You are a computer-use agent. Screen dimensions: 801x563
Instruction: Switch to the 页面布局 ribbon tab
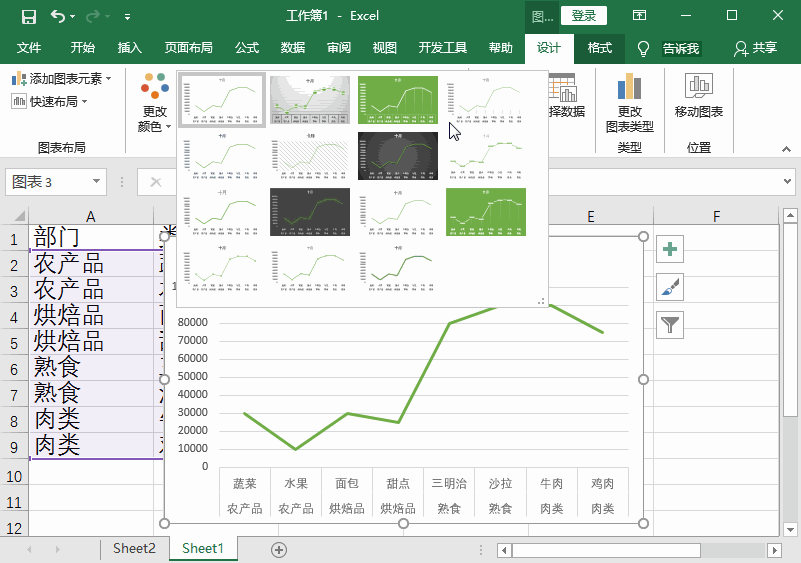pos(188,48)
